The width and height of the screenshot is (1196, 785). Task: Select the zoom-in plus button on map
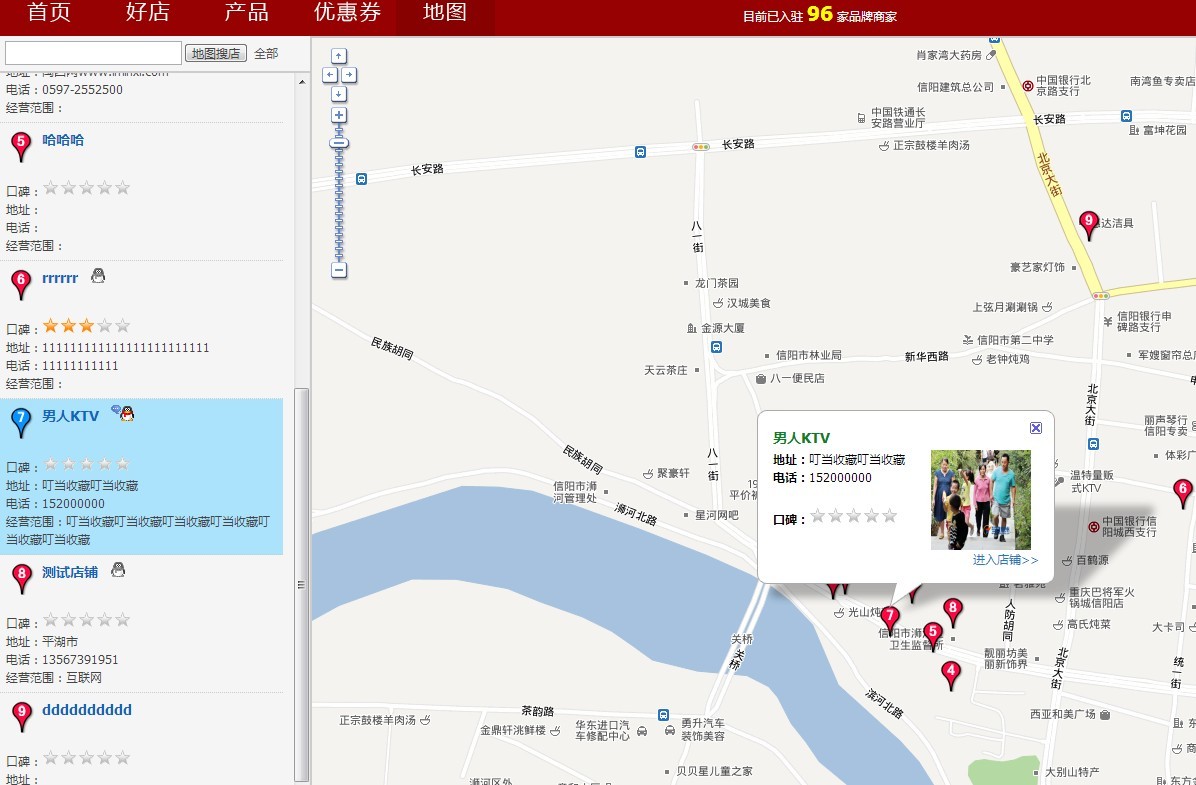tap(338, 115)
